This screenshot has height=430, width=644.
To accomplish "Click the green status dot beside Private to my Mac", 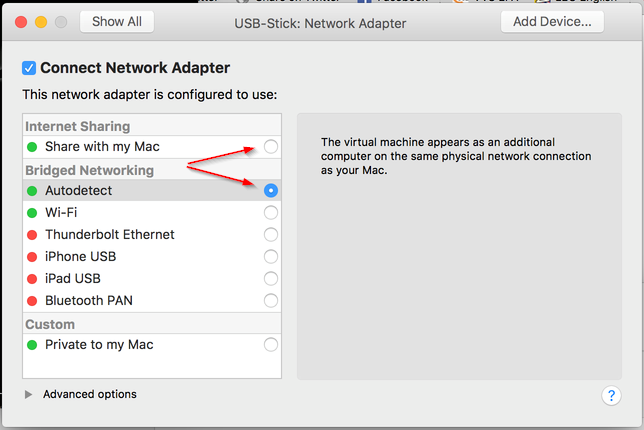I will click(x=32, y=345).
